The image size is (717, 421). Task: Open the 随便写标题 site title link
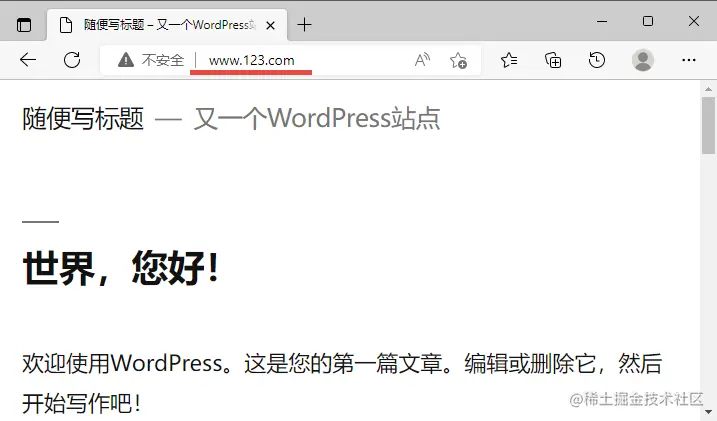(x=83, y=118)
